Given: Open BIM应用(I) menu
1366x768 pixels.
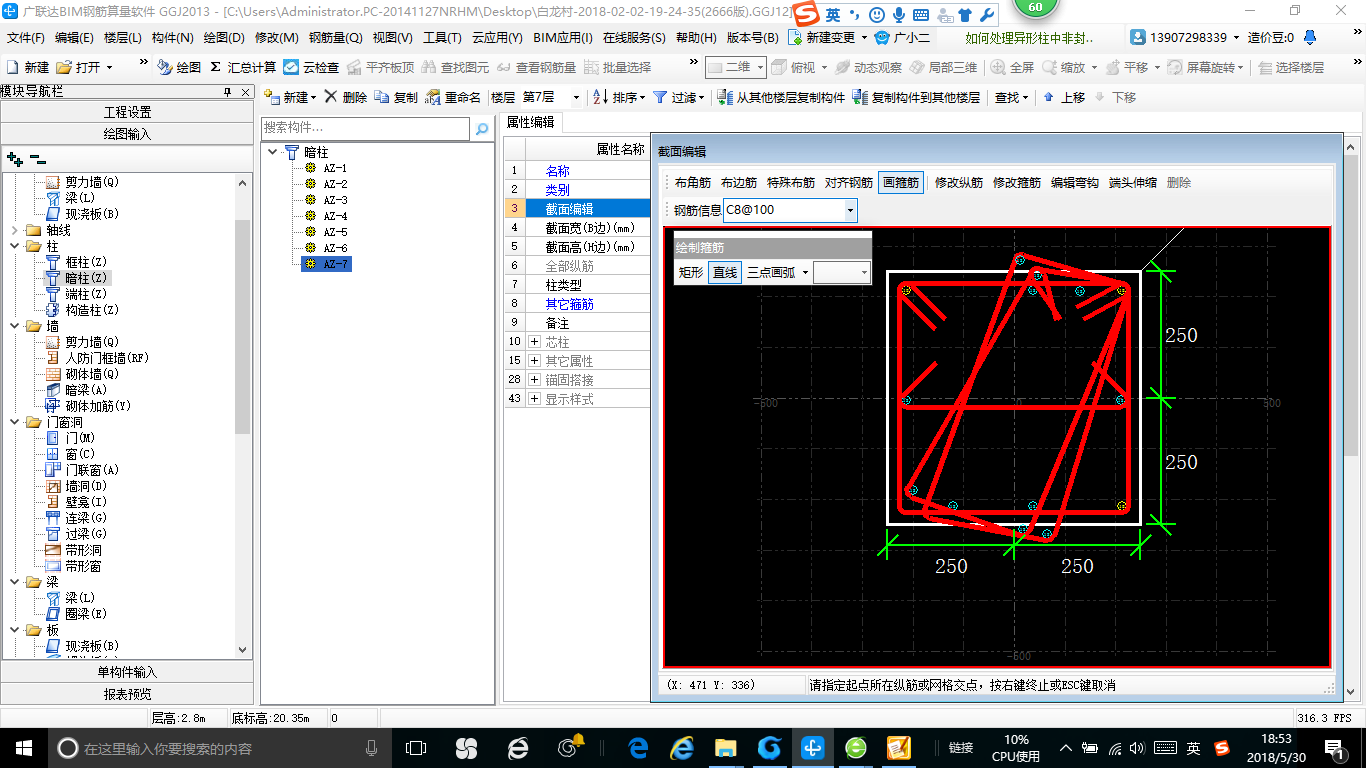Looking at the screenshot, I should coord(563,38).
